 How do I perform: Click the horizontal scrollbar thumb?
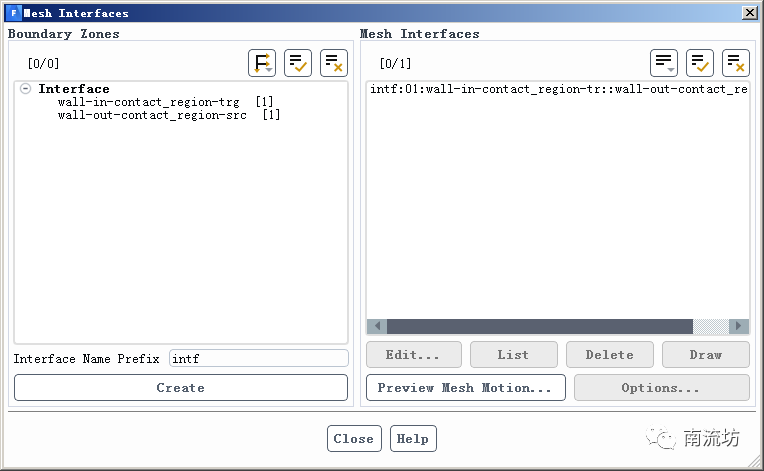point(539,326)
